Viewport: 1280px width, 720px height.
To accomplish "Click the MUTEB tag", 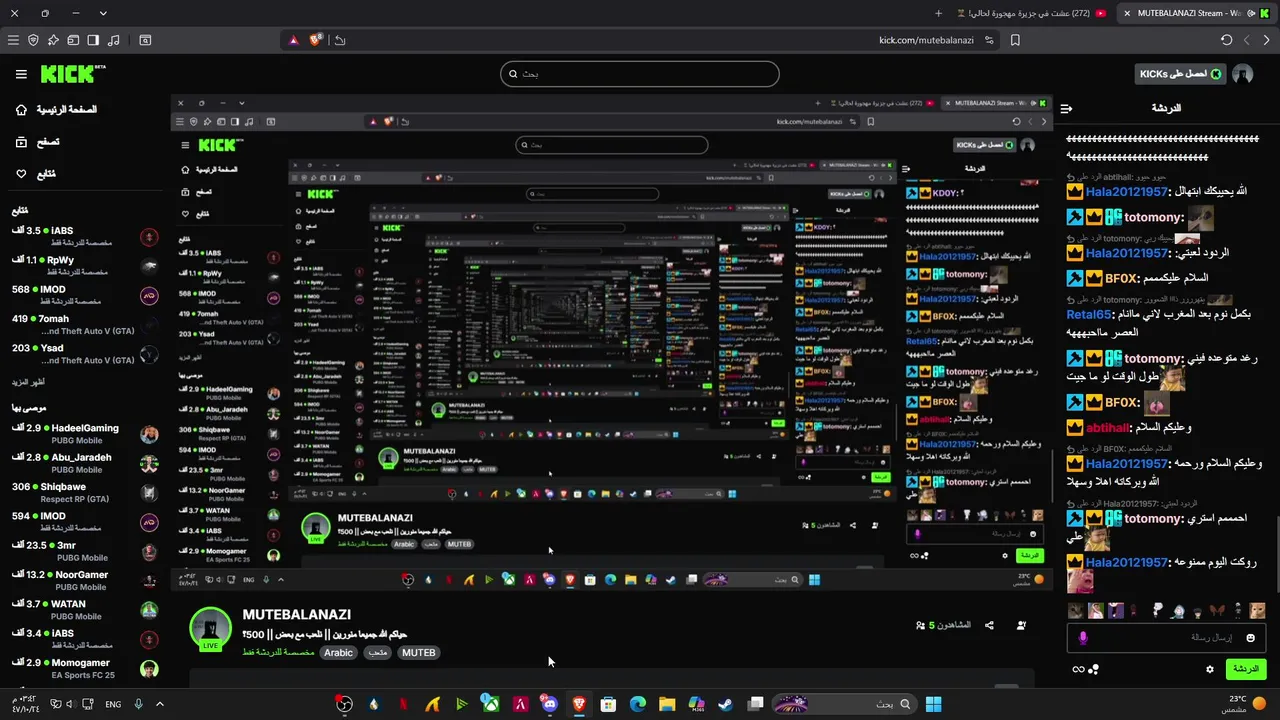I will (x=418, y=652).
